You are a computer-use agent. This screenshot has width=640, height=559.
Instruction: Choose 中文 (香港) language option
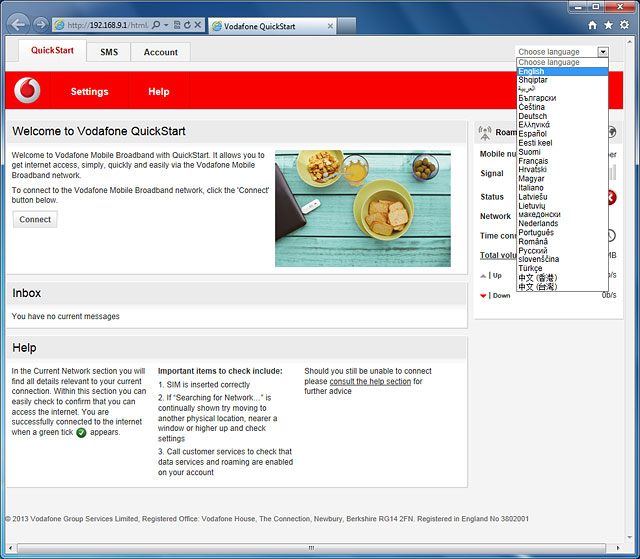562,278
